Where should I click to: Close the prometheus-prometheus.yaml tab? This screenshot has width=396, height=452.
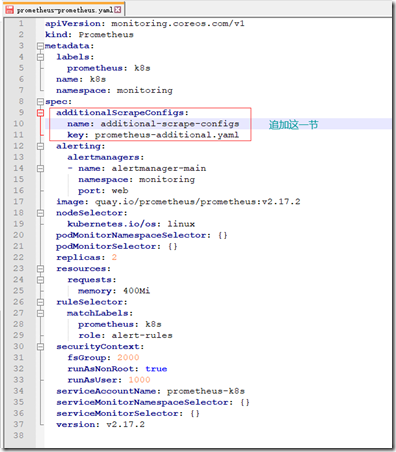[118, 10]
